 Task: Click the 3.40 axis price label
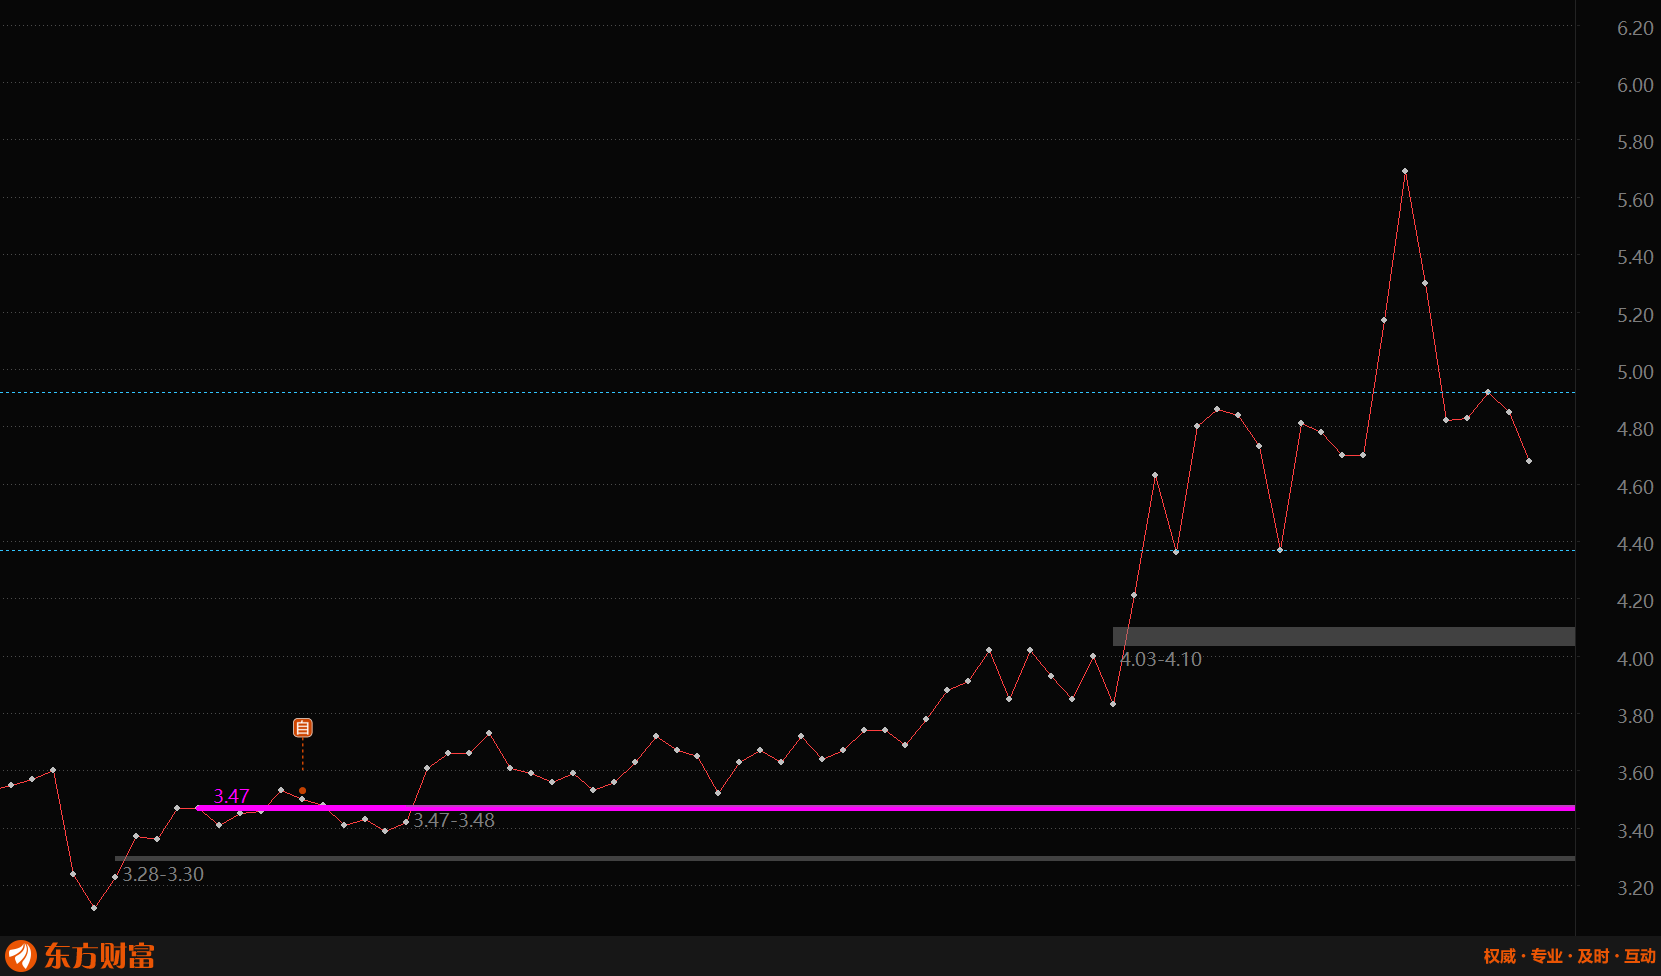point(1635,831)
